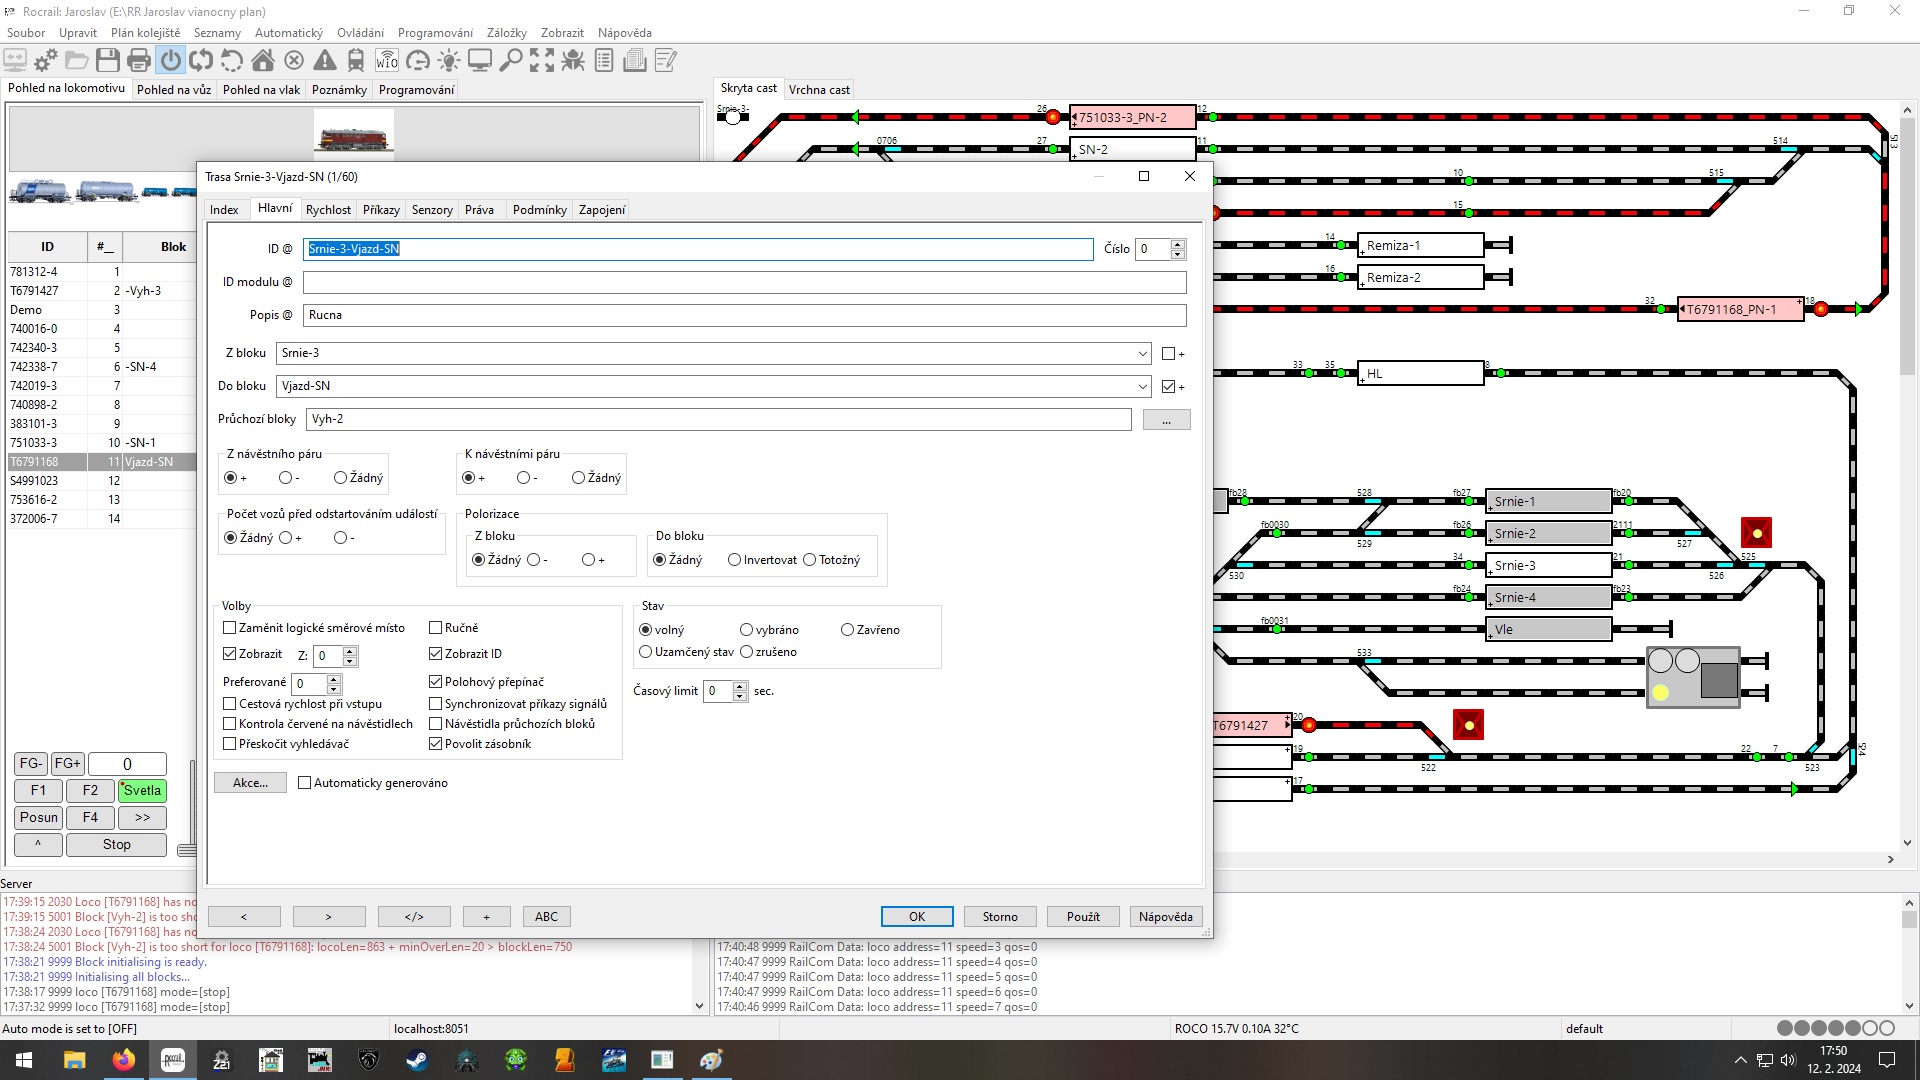Click the print toolbar icon
The height and width of the screenshot is (1080, 1920).
click(139, 61)
